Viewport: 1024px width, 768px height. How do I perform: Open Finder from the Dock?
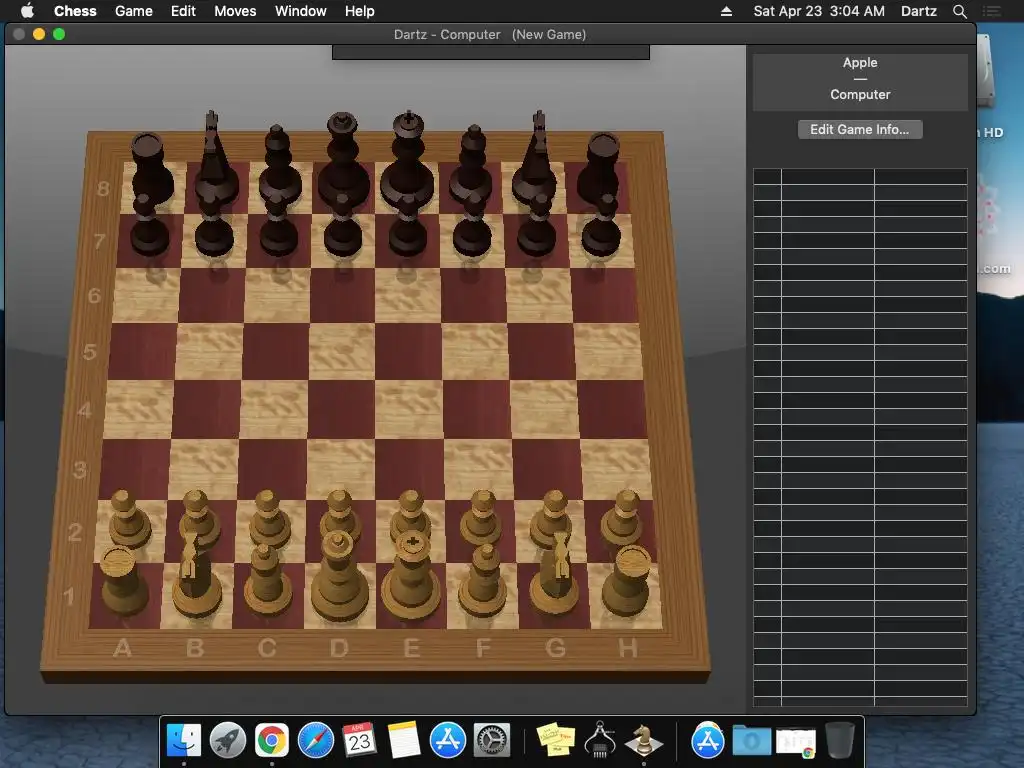coord(184,740)
